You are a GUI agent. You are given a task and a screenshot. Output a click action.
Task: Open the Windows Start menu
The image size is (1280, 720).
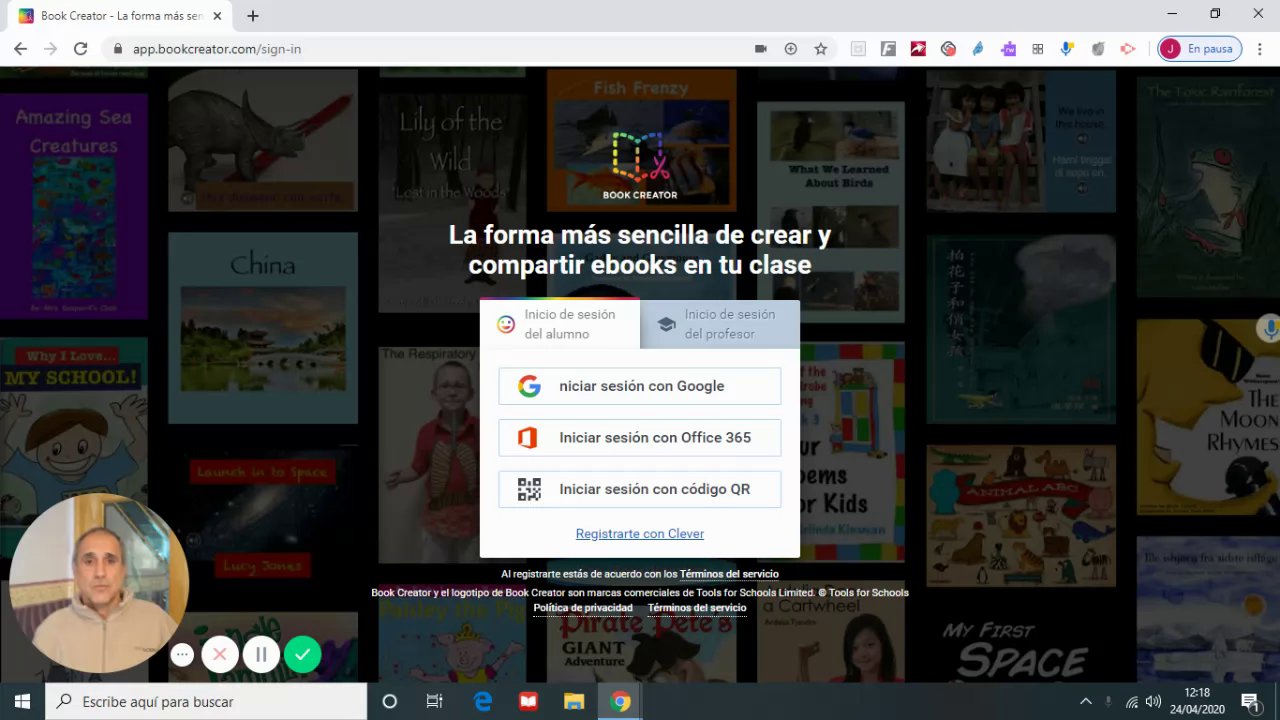point(23,701)
